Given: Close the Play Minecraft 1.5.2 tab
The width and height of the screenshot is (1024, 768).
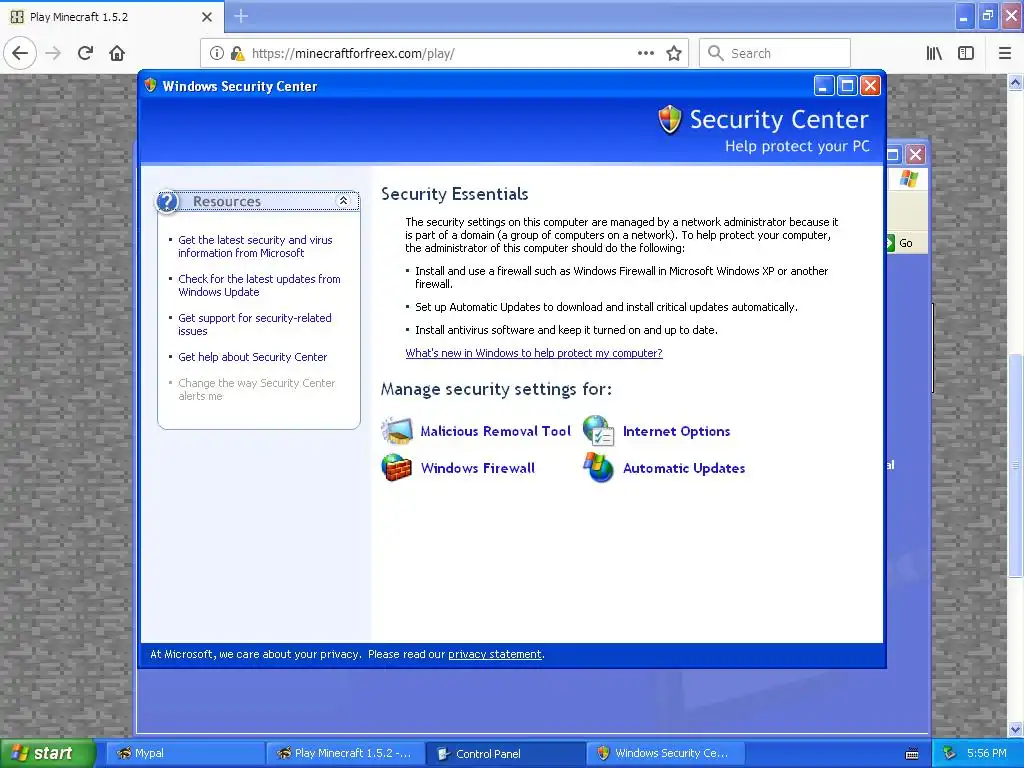Looking at the screenshot, I should [206, 17].
